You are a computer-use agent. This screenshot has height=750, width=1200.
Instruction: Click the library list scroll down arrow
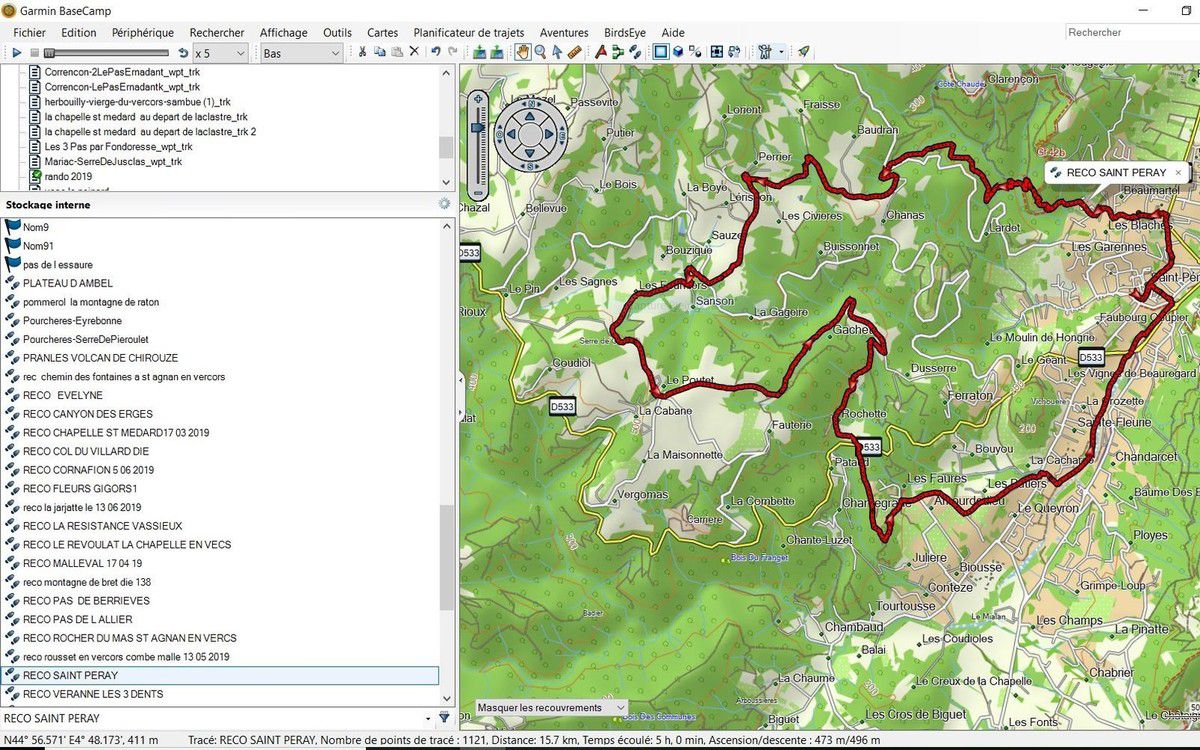point(446,182)
